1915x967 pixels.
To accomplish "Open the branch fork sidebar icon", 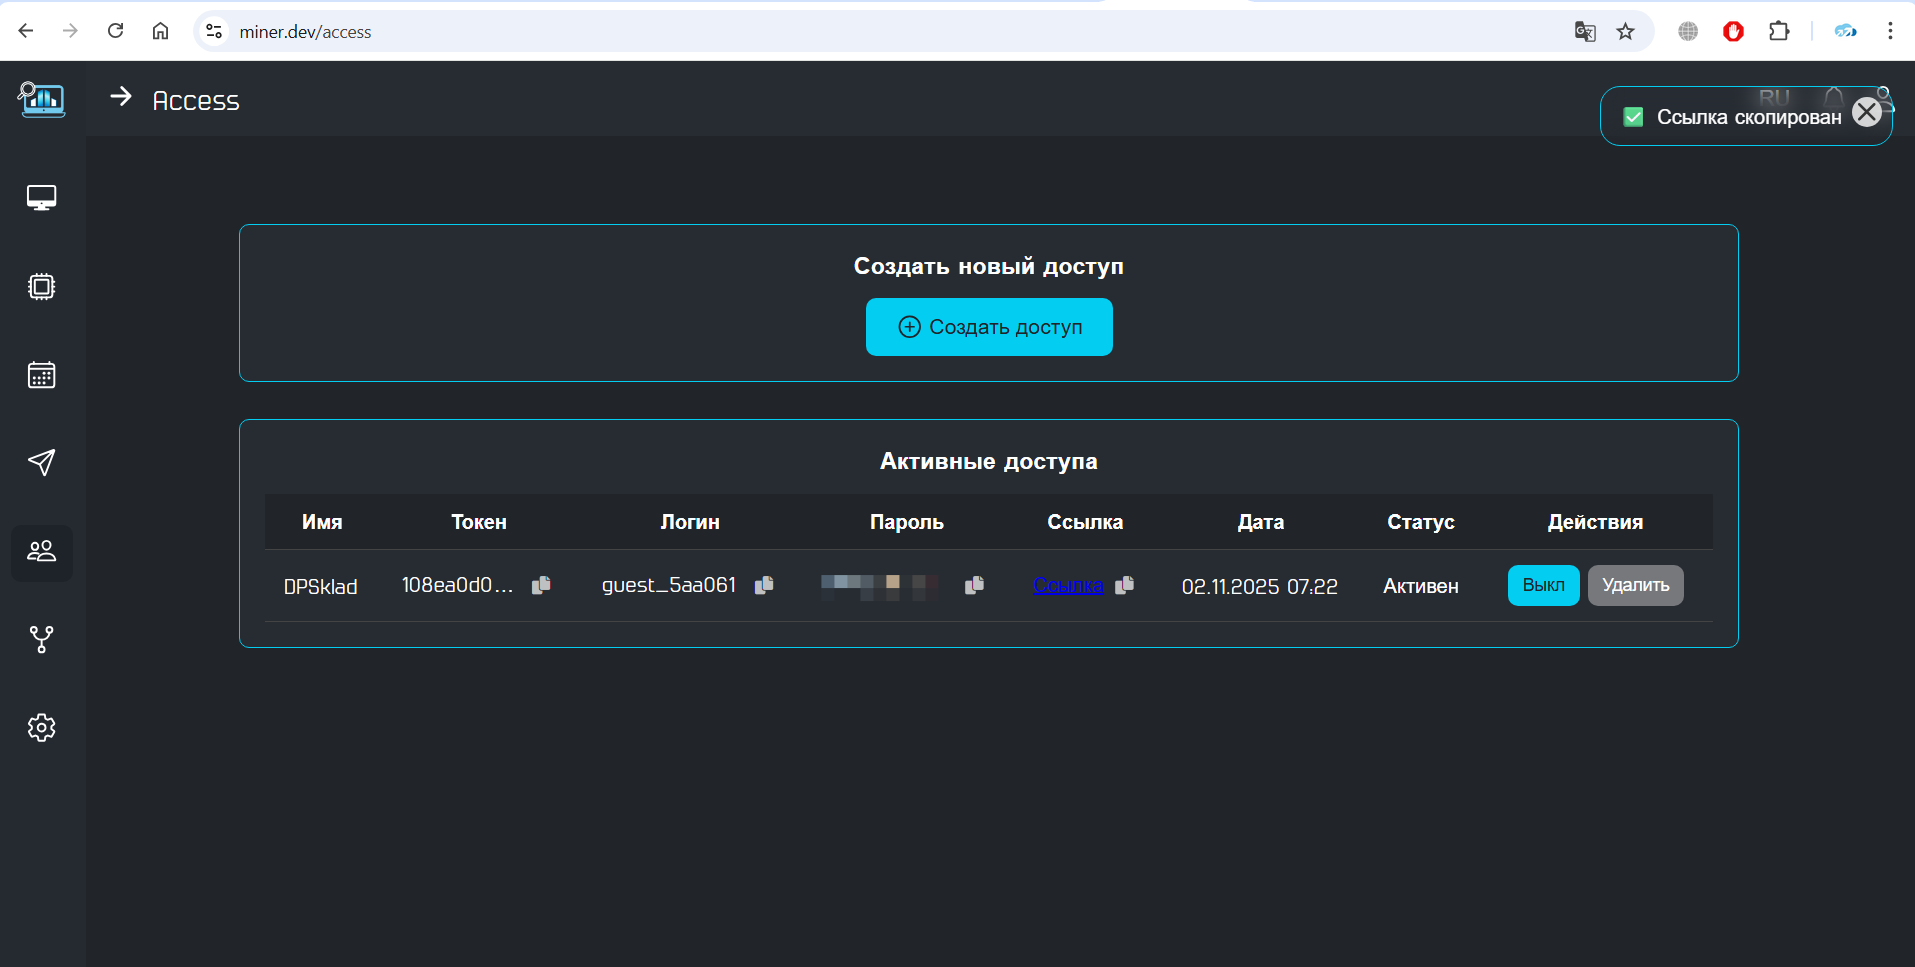I will (42, 640).
